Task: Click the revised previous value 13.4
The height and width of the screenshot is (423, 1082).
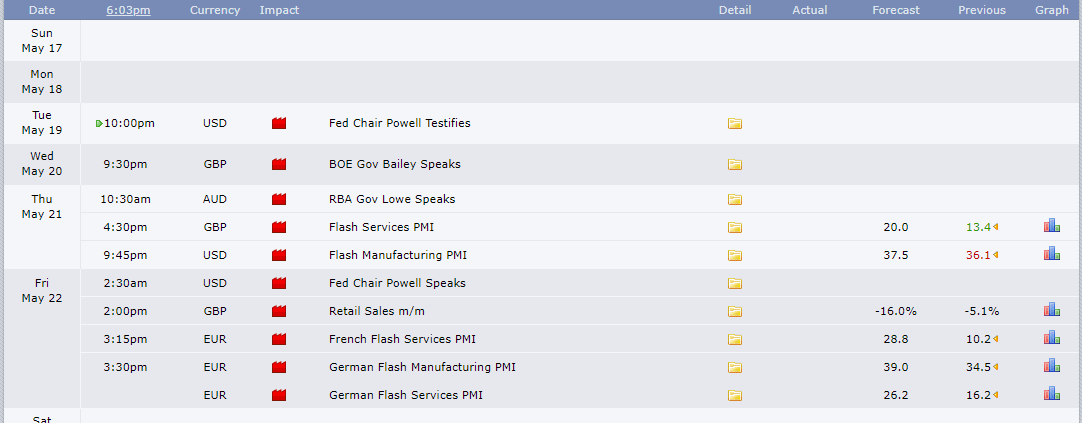Action: tap(977, 227)
